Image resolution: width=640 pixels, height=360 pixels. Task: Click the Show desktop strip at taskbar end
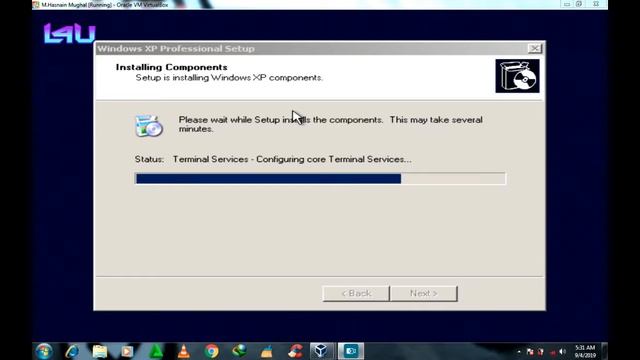pos(605,351)
